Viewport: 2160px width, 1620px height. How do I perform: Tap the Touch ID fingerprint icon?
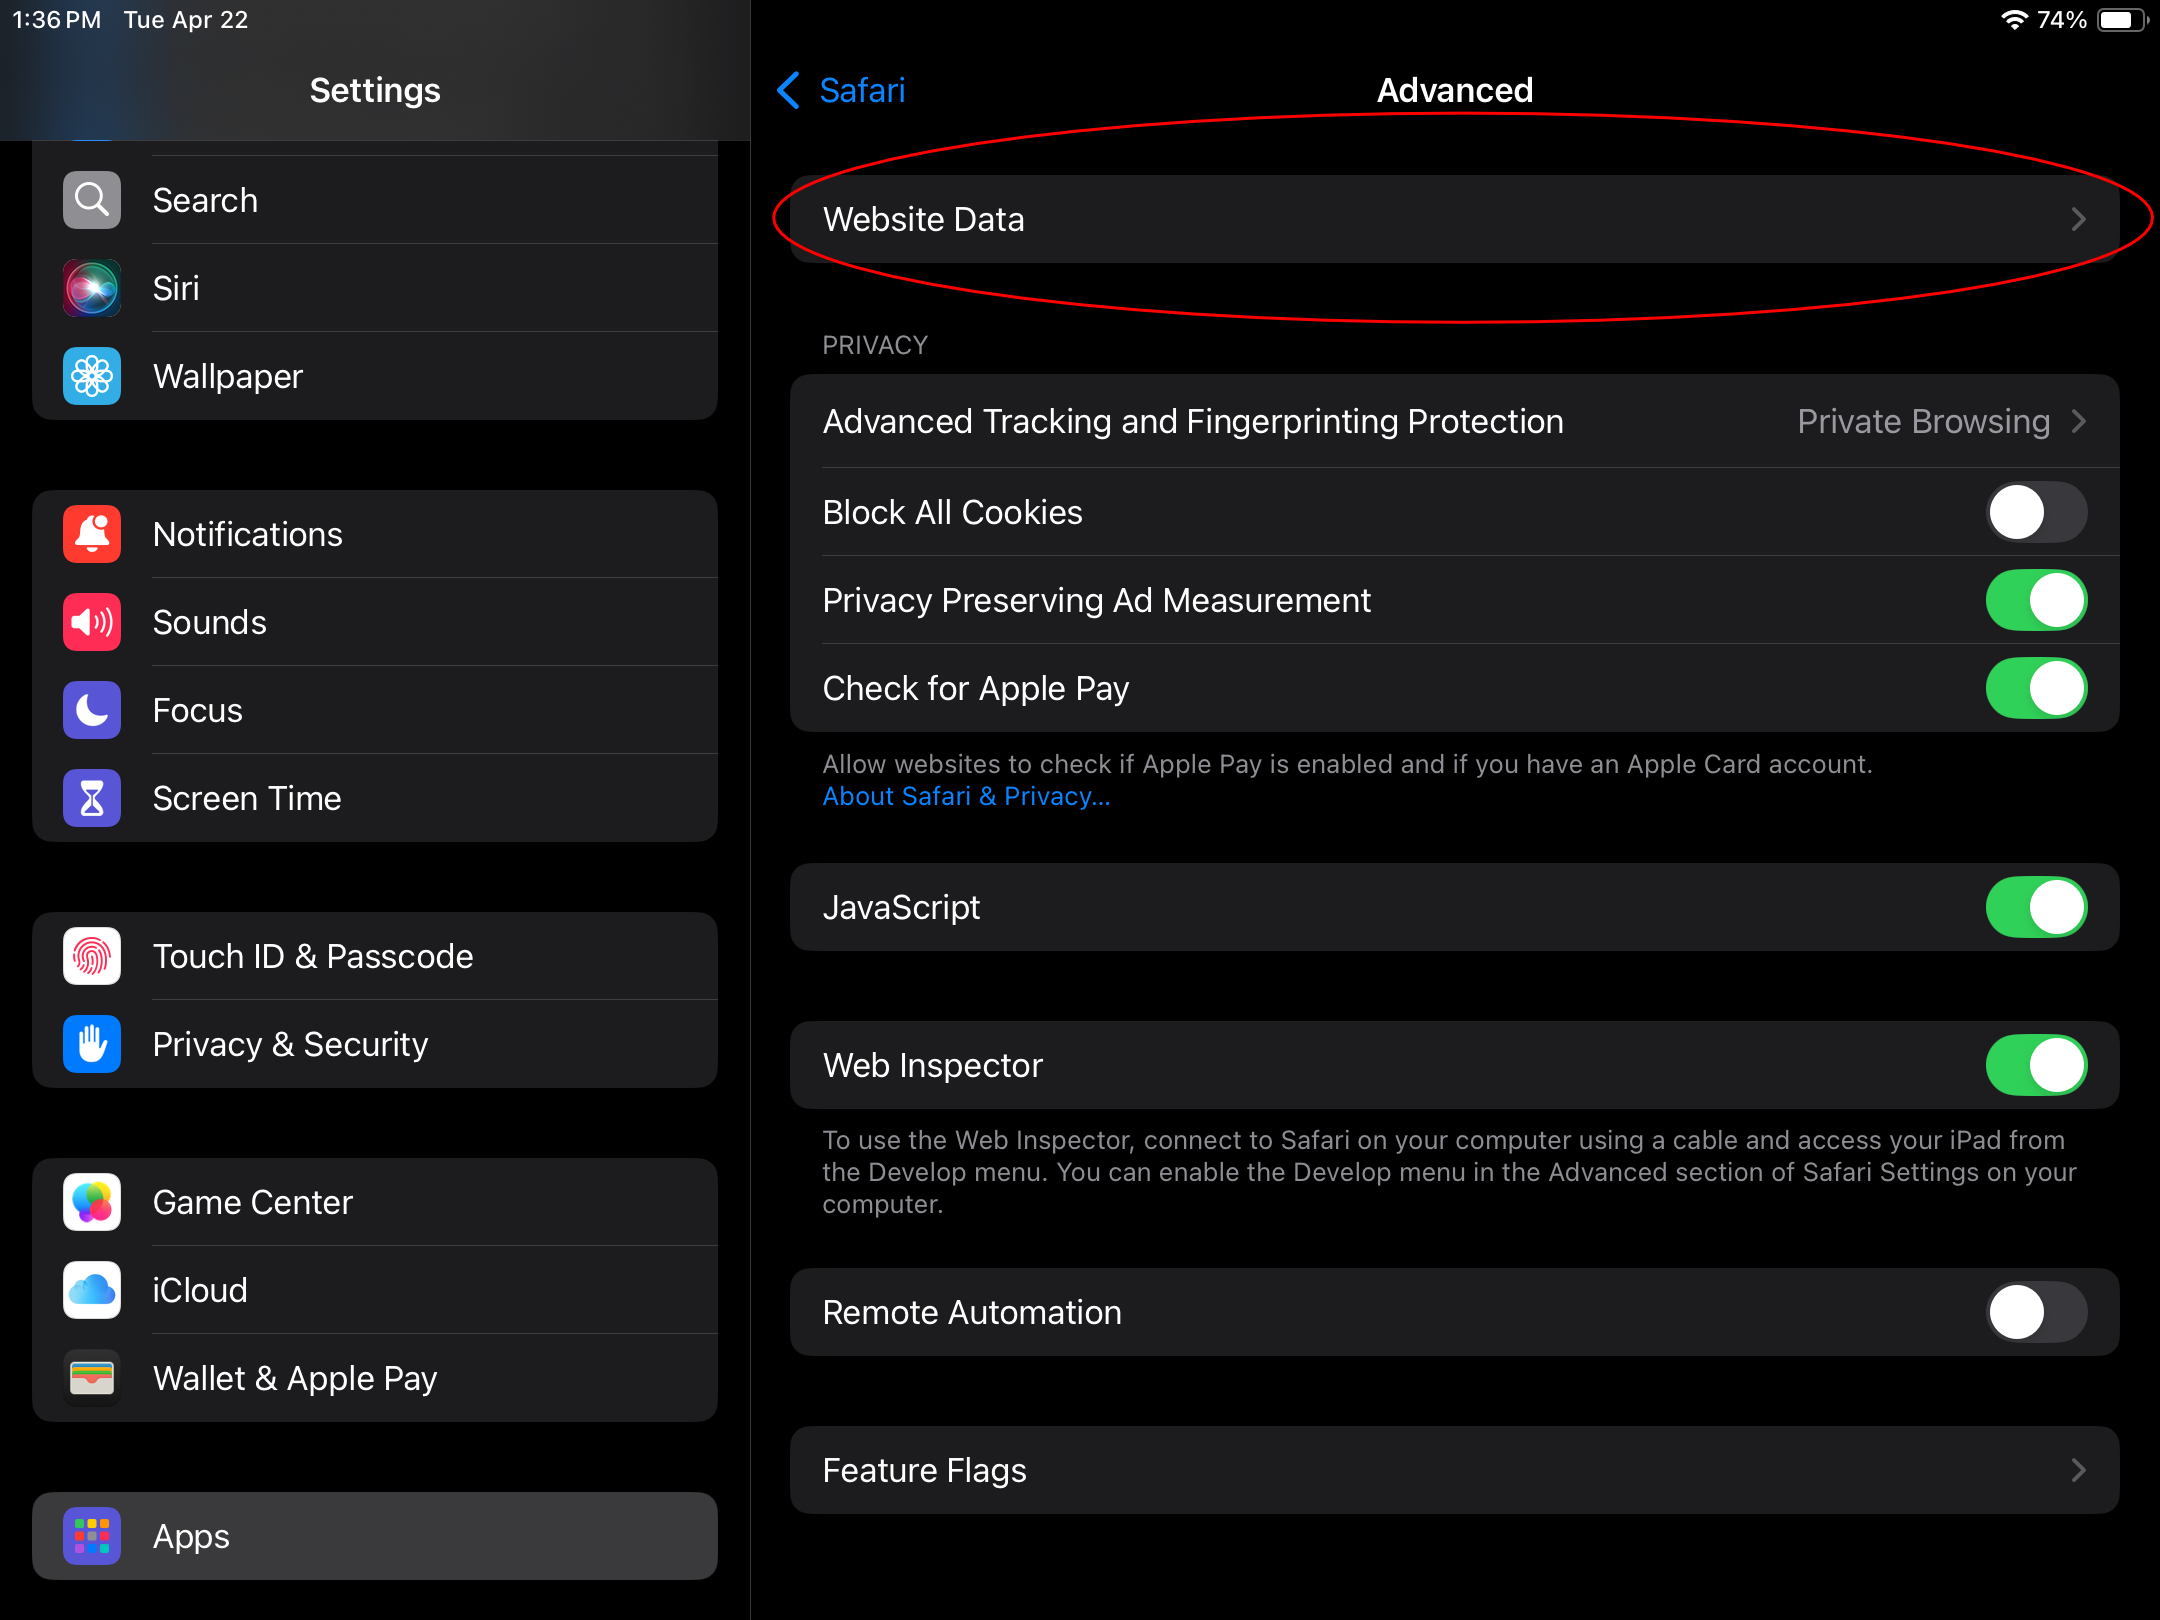(x=92, y=956)
